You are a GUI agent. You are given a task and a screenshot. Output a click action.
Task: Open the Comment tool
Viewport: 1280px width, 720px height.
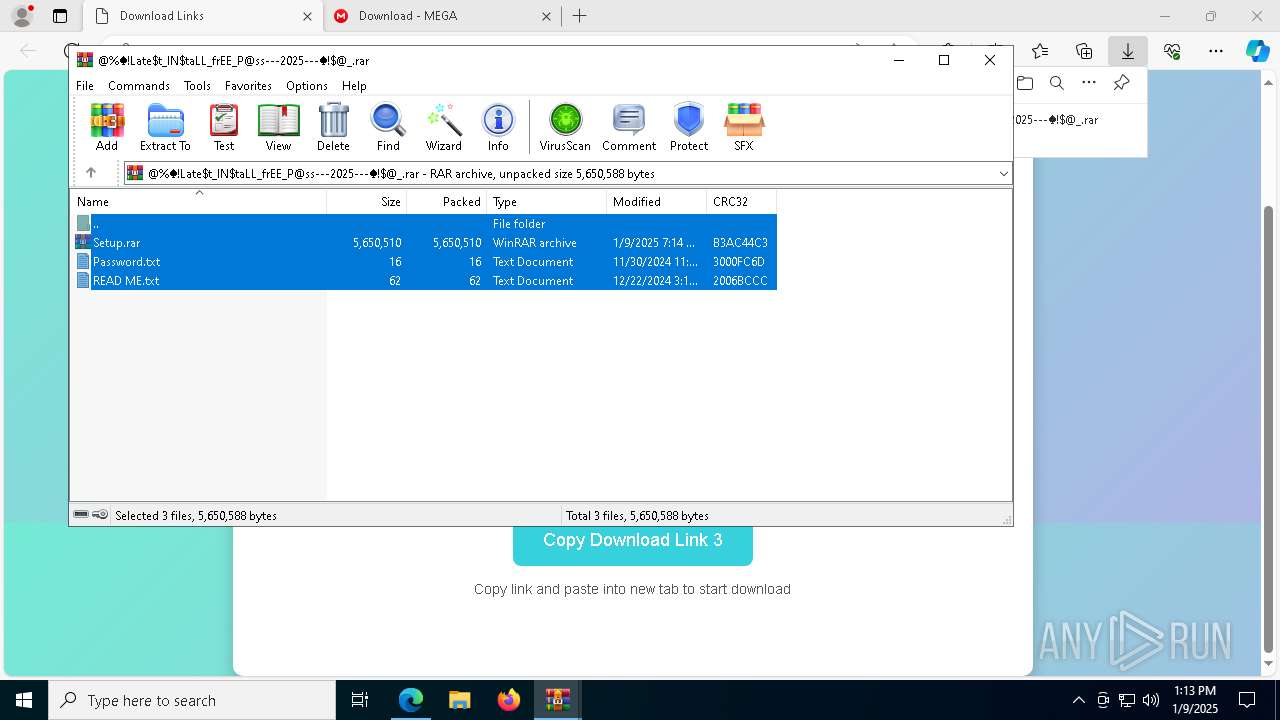[629, 127]
